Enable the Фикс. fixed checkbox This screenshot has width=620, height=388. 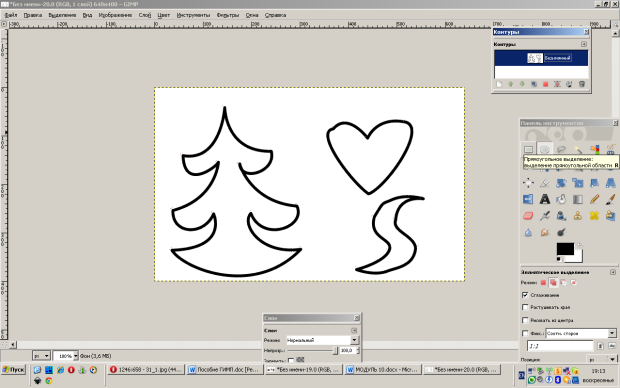[x=525, y=333]
